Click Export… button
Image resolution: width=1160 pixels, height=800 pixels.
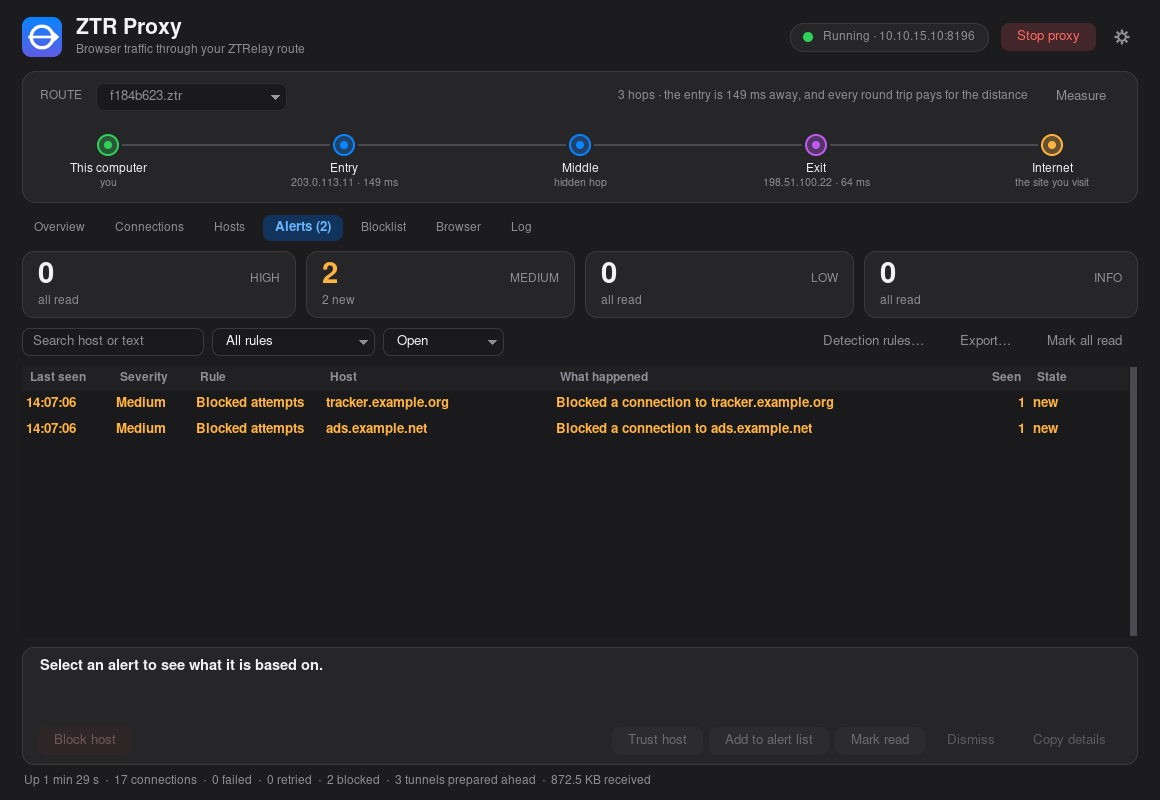985,341
